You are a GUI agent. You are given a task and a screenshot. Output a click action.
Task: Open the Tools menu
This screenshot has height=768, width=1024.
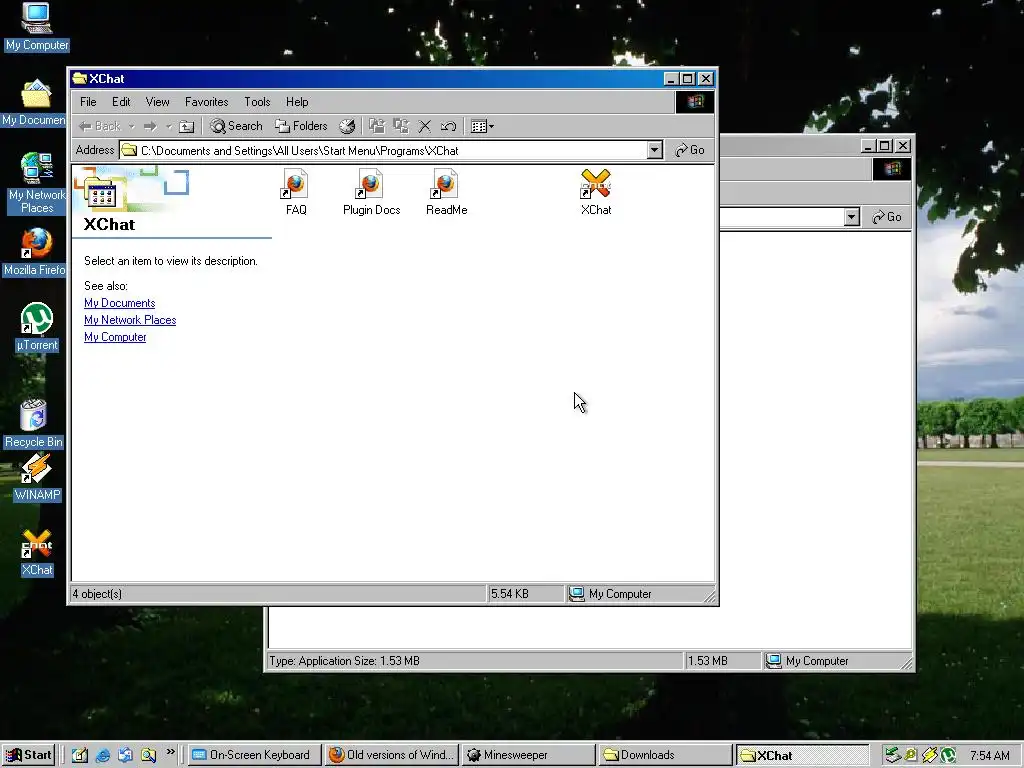click(257, 102)
